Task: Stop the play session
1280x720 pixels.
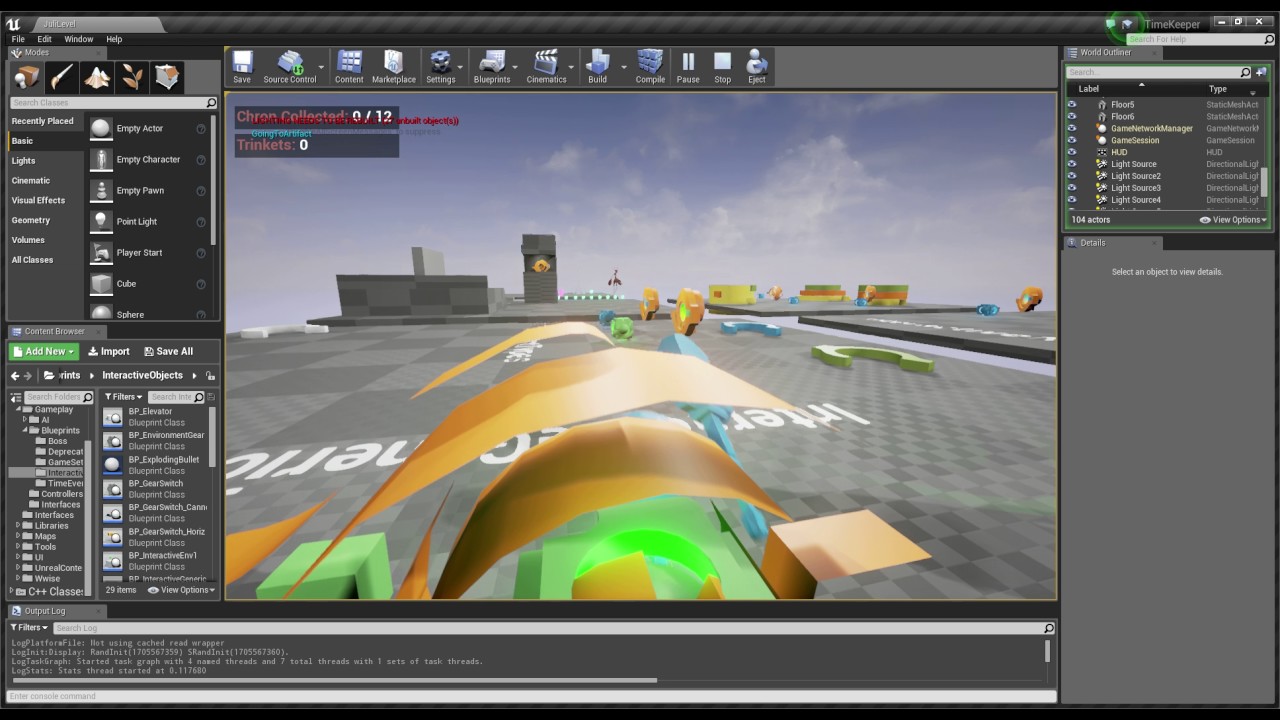Action: (722, 67)
